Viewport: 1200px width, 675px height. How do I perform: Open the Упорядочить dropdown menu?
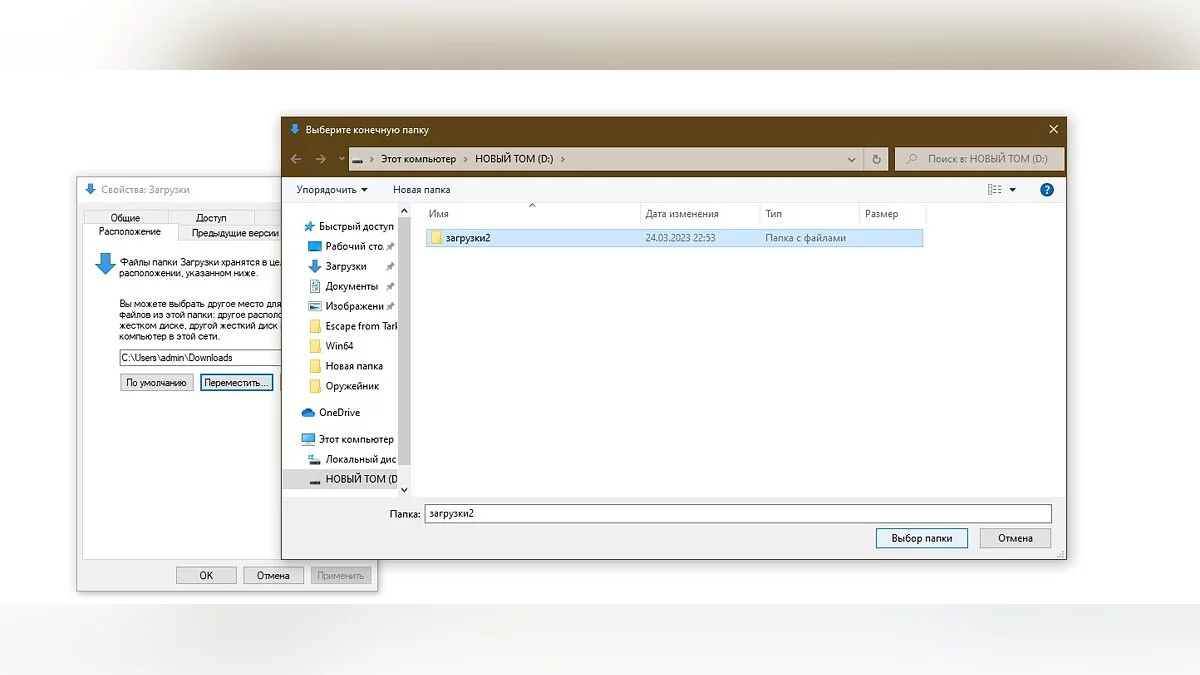pyautogui.click(x=332, y=190)
